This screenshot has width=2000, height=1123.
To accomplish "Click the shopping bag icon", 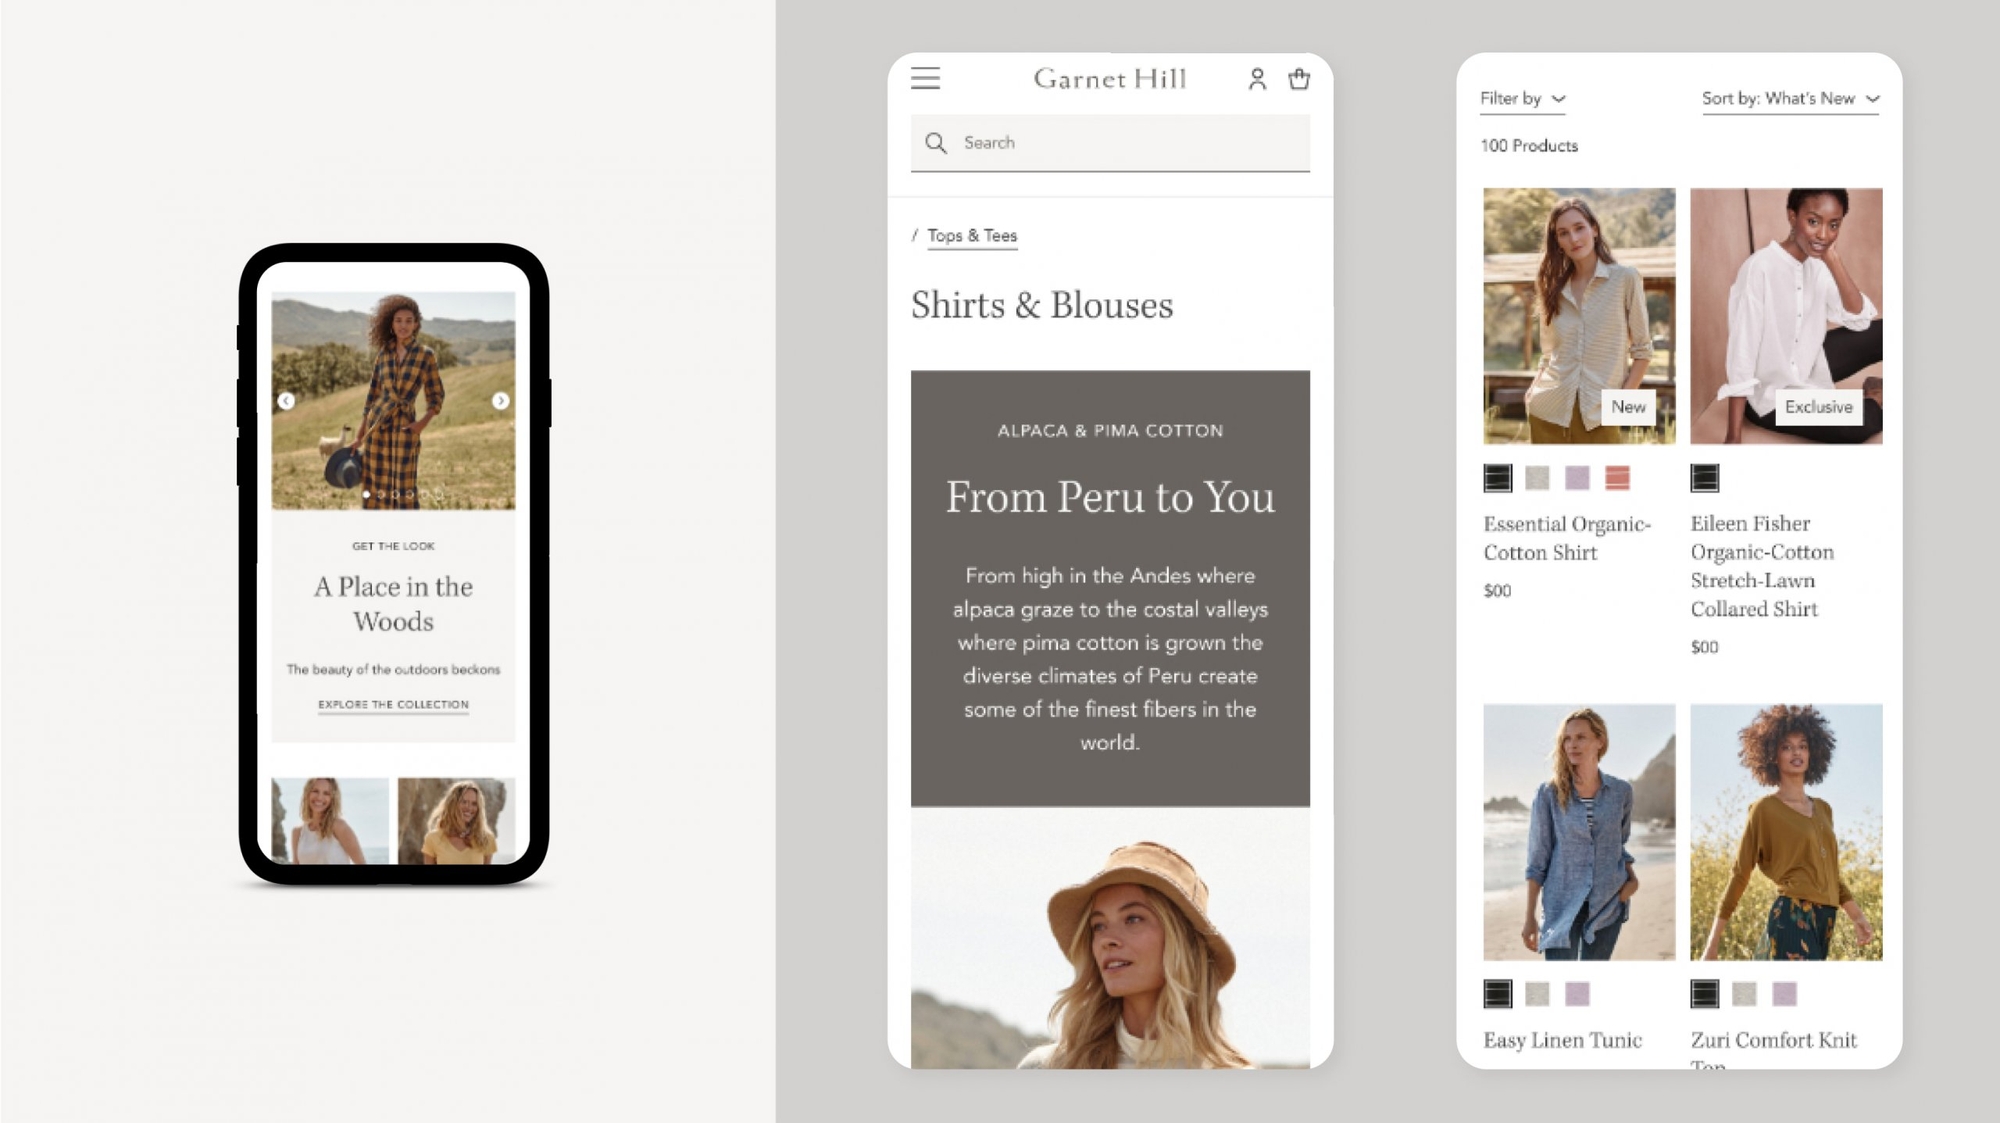I will click(1299, 78).
